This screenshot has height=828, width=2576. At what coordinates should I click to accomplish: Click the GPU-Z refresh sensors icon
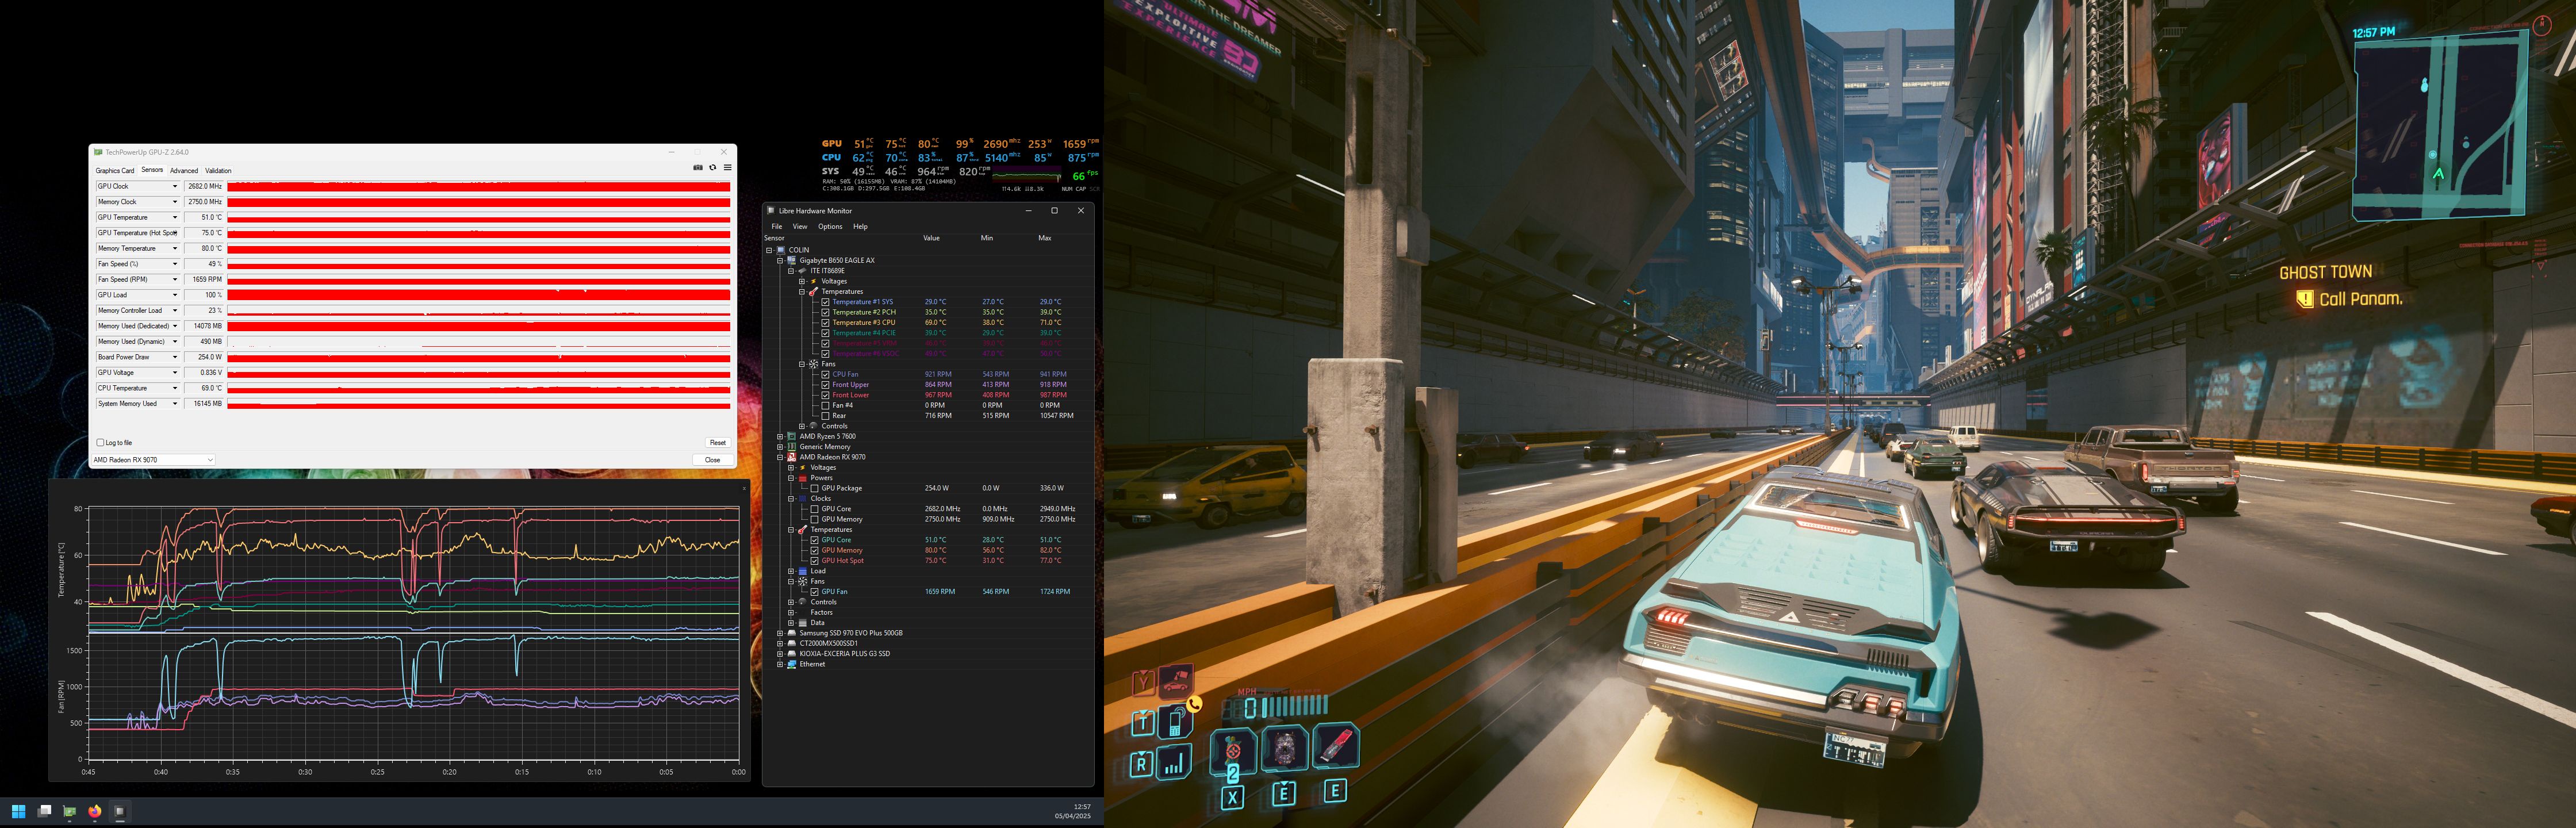click(712, 168)
